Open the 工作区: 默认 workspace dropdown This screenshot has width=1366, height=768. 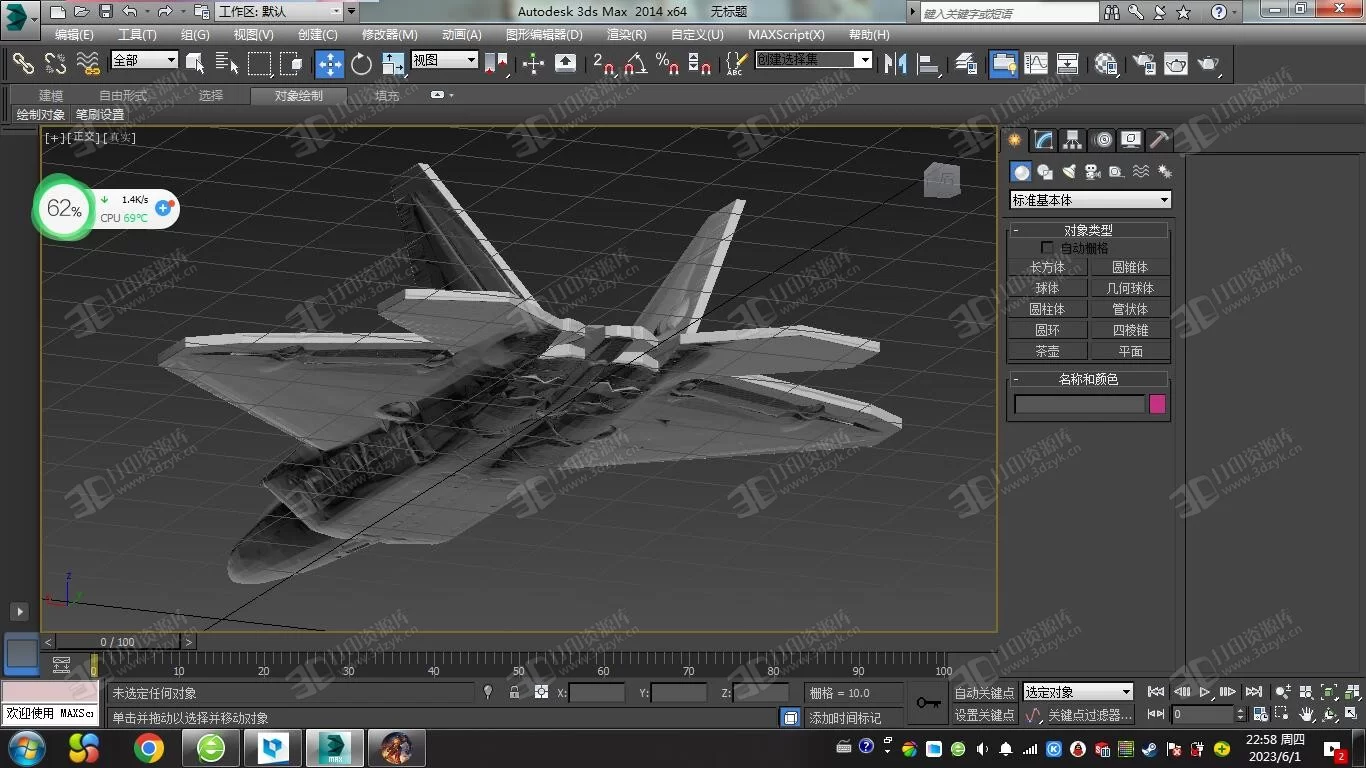[x=279, y=12]
